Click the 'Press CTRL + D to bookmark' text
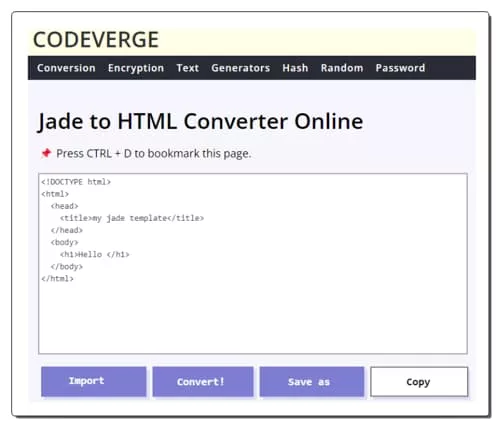Image resolution: width=500 pixels, height=427 pixels. tap(154, 154)
